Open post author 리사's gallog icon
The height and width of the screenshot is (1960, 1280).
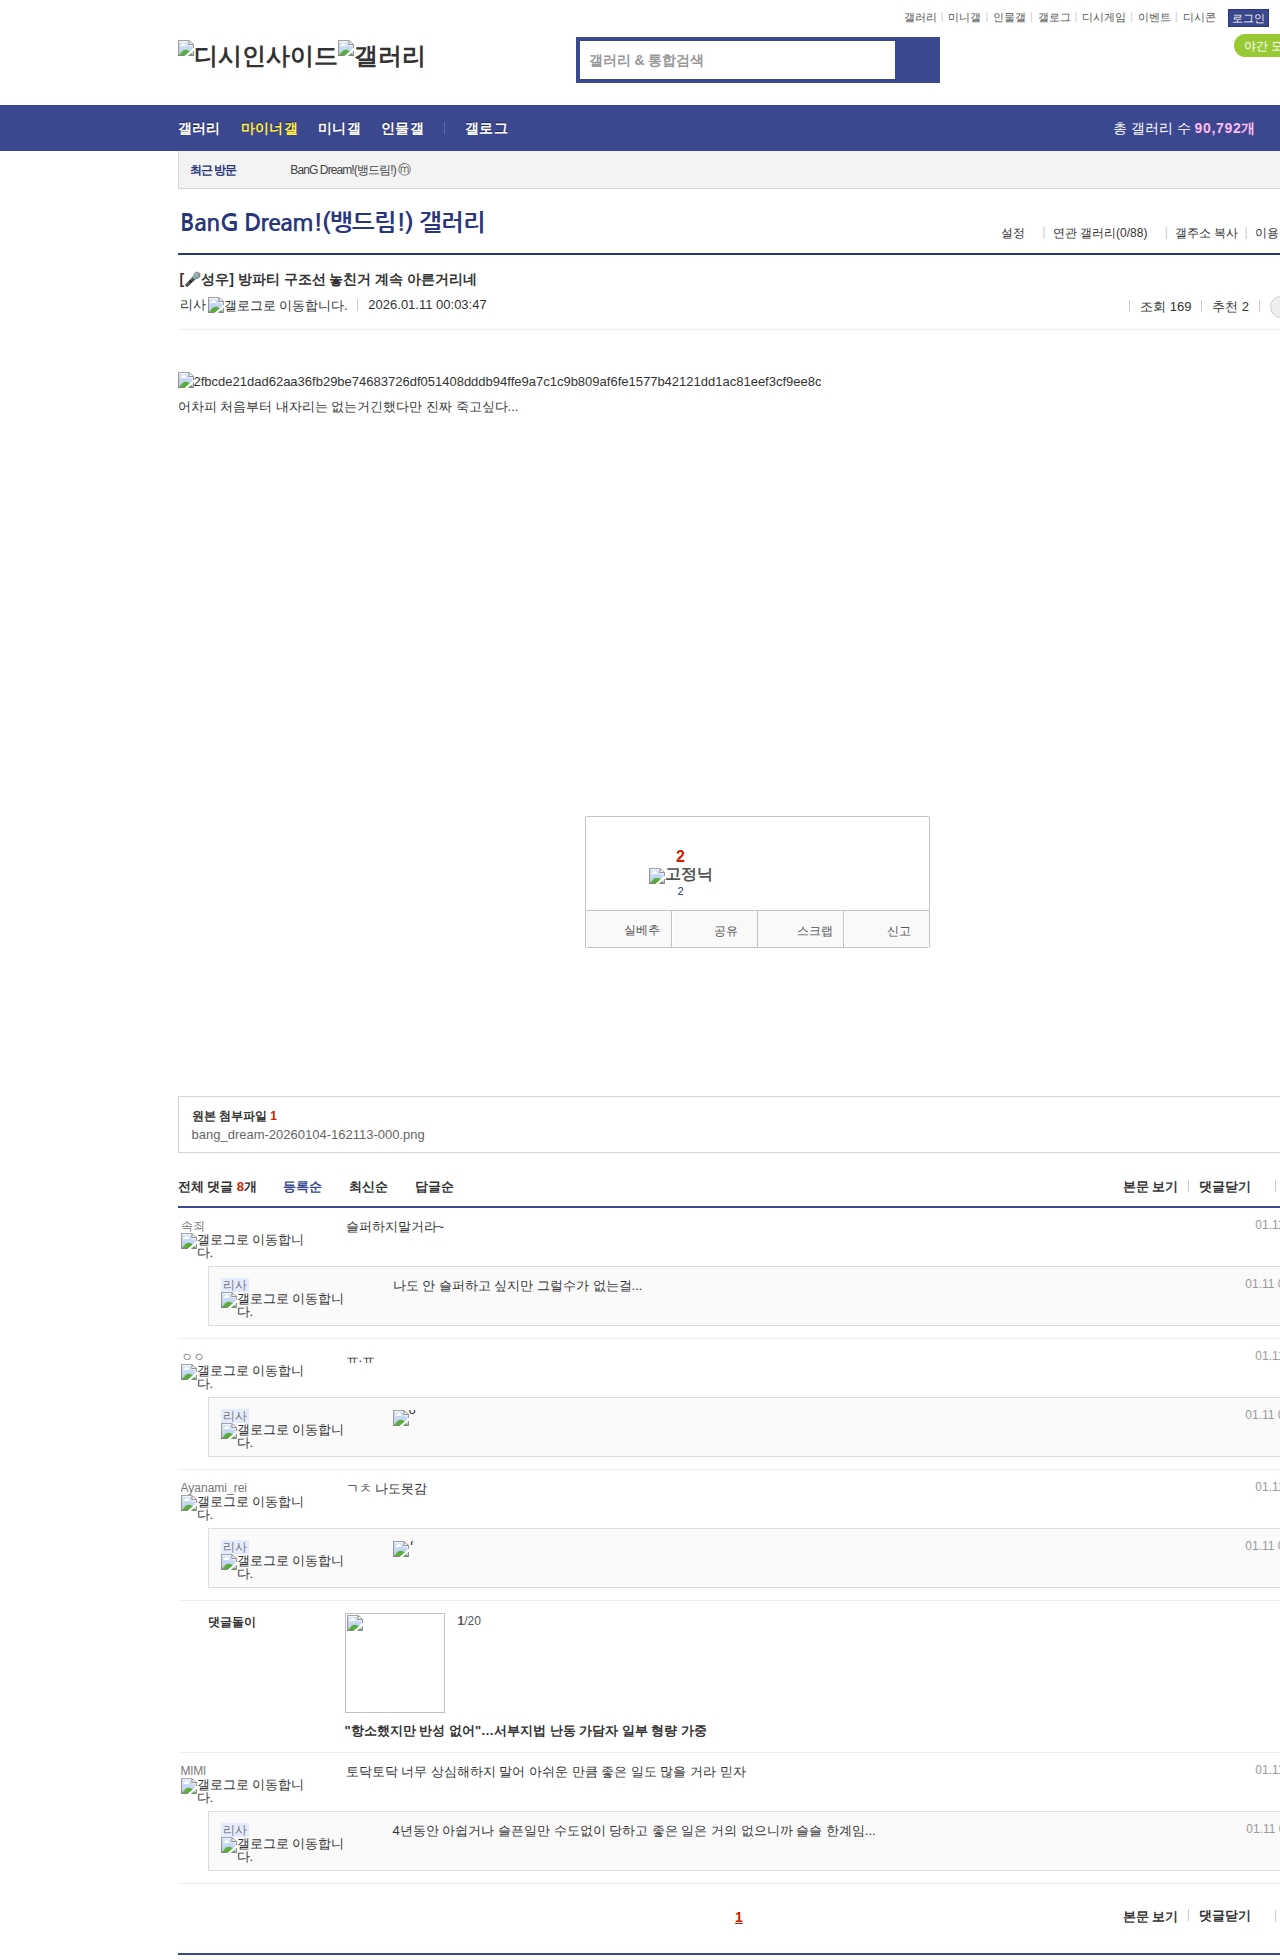[277, 306]
